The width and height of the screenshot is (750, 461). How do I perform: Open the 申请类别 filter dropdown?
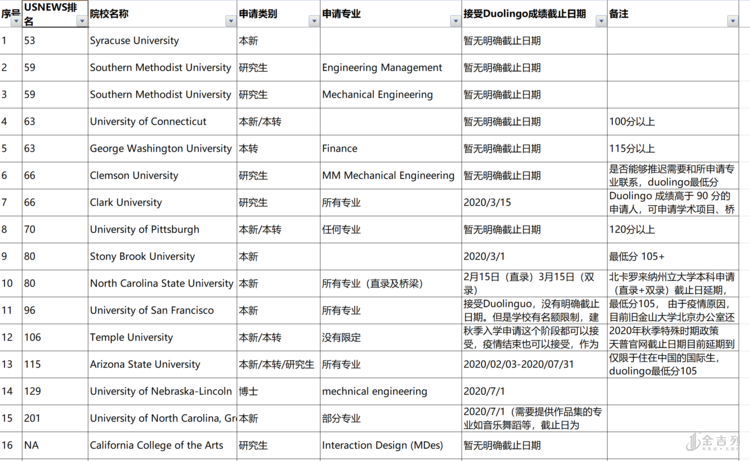[313, 21]
